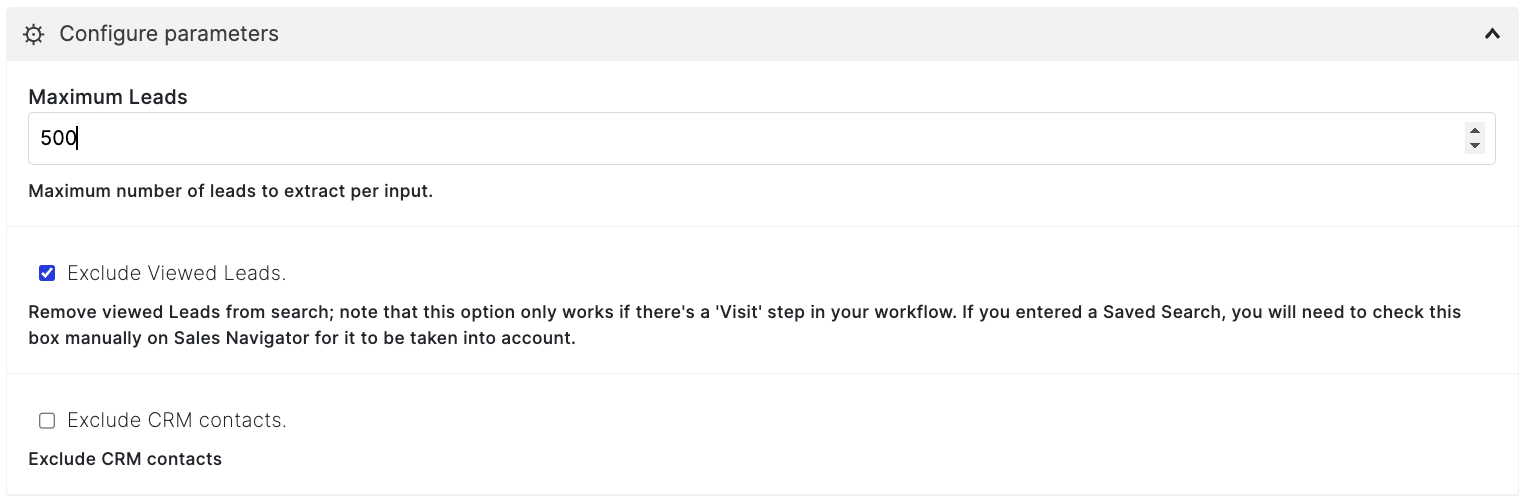The height and width of the screenshot is (502, 1526).
Task: Click the gear icon beside Configure parameters
Action: pos(34,35)
